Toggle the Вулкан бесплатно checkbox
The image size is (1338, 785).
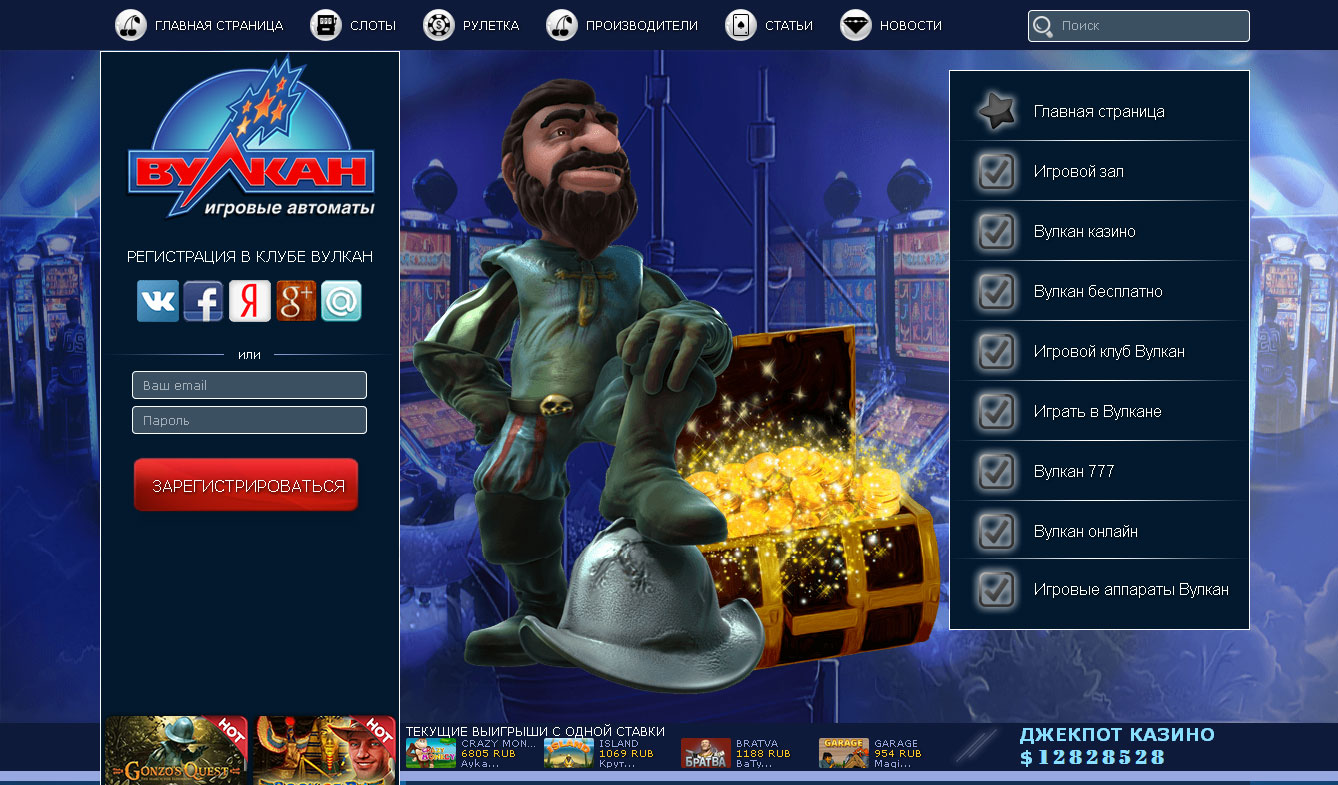point(997,291)
